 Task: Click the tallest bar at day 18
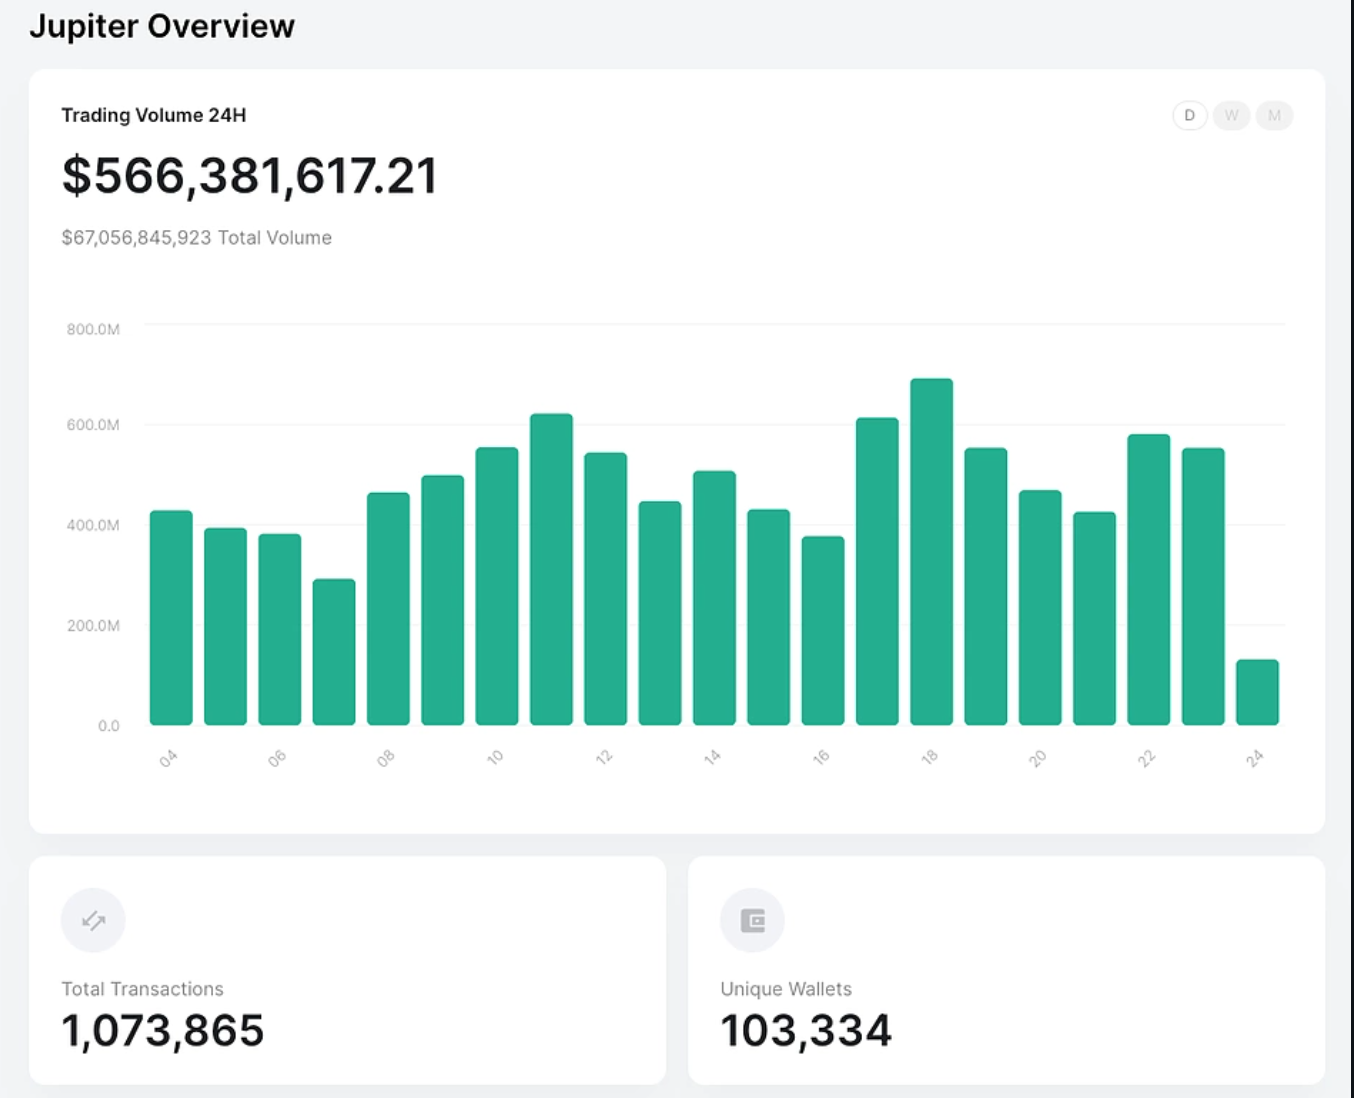pyautogui.click(x=931, y=552)
